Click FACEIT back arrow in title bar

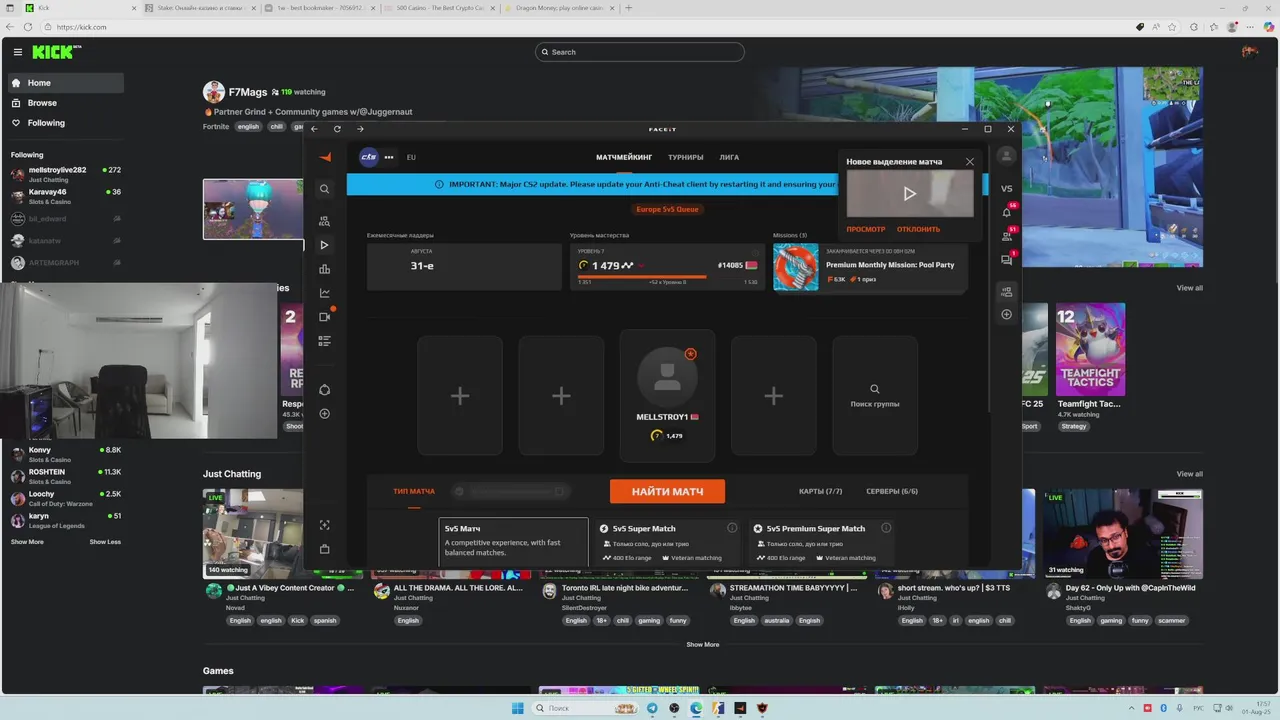point(314,129)
